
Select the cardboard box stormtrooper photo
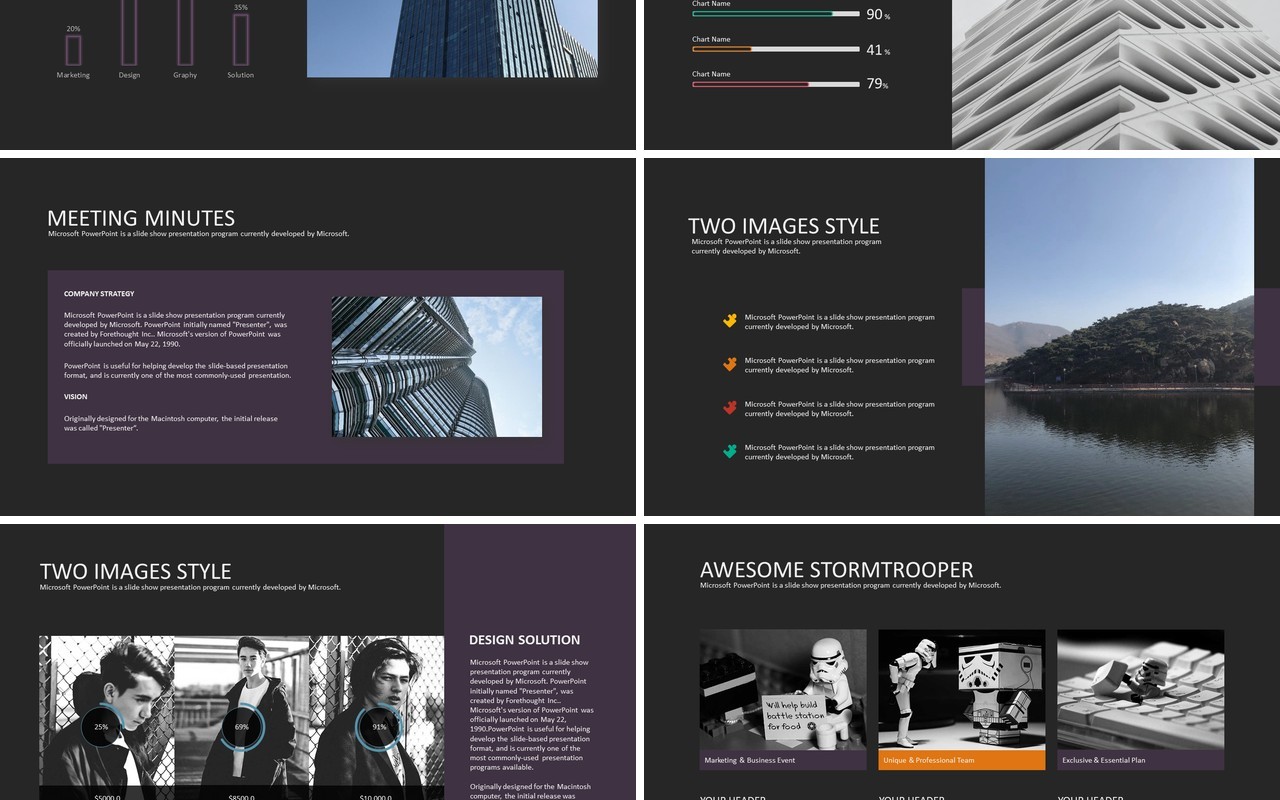coord(962,690)
